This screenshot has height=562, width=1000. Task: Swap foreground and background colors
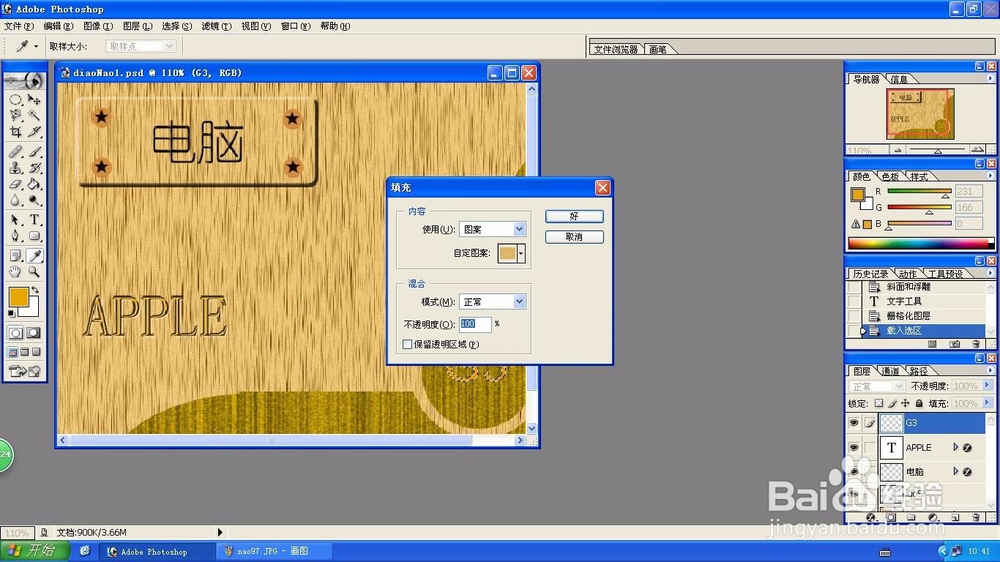[35, 290]
